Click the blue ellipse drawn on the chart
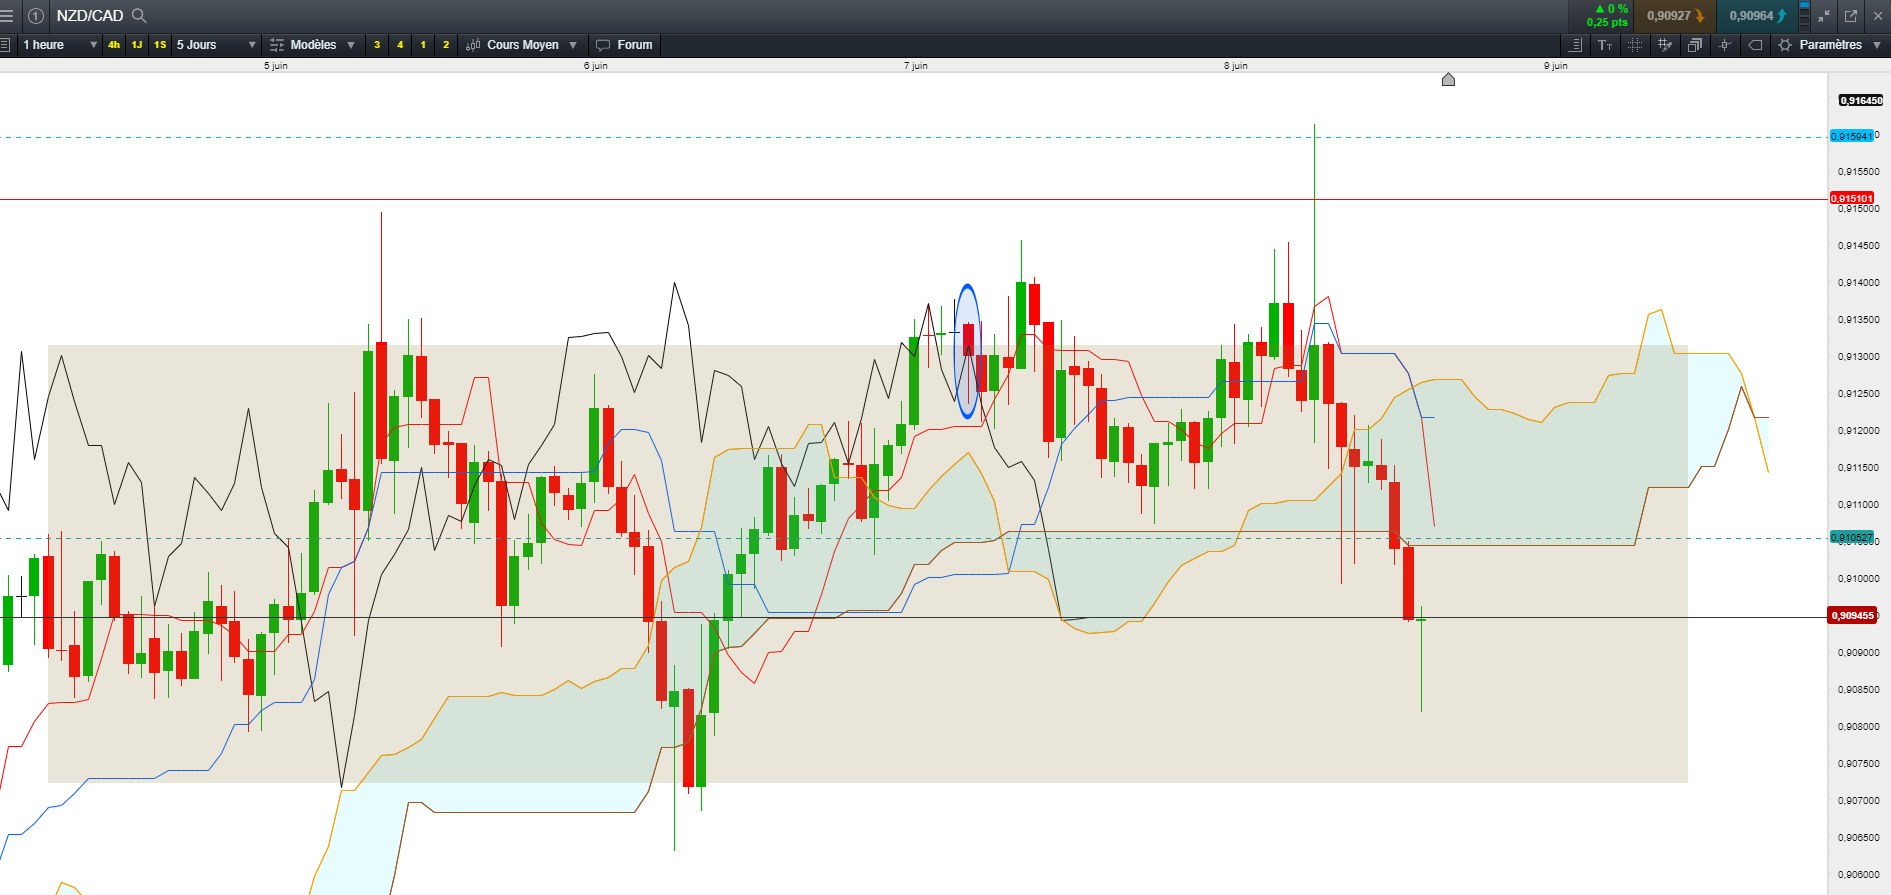 pos(967,351)
